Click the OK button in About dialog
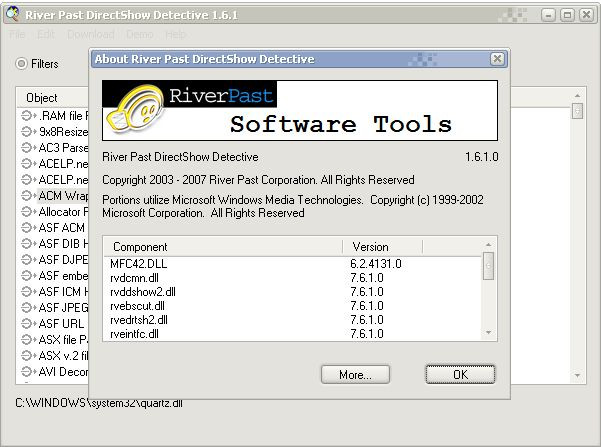The width and height of the screenshot is (601, 447). pyautogui.click(x=460, y=374)
